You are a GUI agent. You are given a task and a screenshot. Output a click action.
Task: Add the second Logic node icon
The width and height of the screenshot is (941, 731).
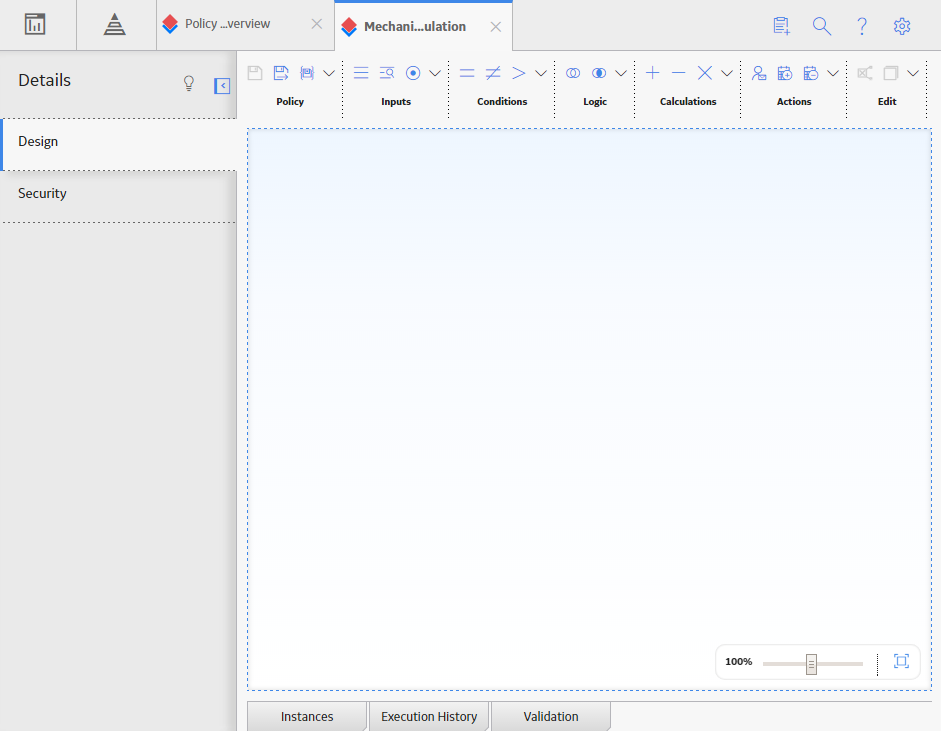[599, 73]
